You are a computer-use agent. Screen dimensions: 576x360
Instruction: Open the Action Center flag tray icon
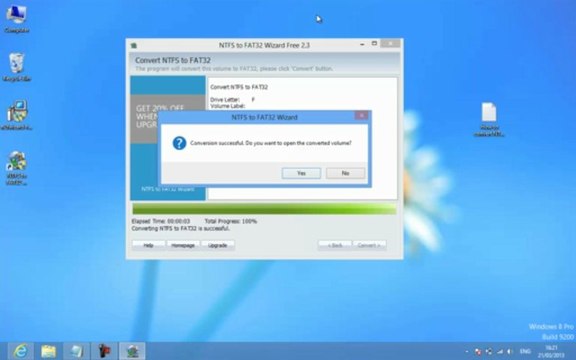click(478, 352)
